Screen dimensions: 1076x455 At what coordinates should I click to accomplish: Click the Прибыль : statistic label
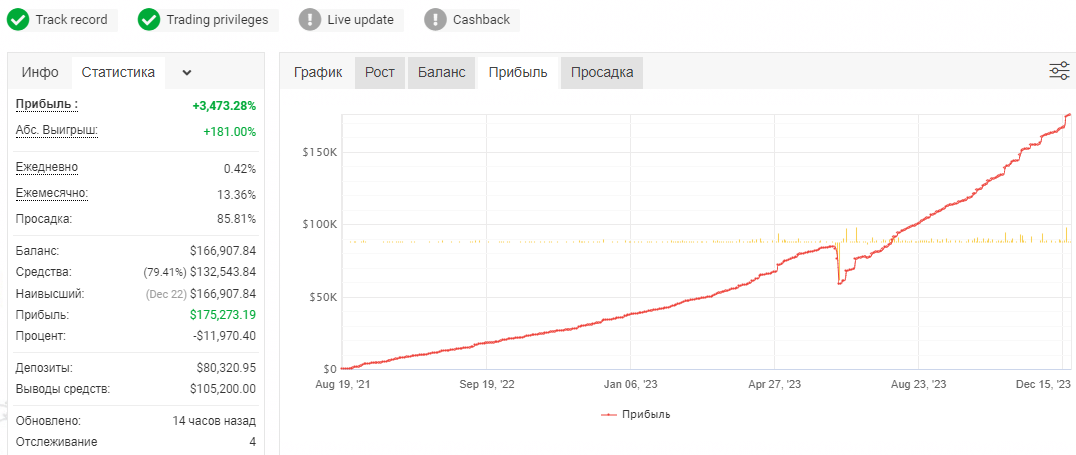(x=47, y=104)
